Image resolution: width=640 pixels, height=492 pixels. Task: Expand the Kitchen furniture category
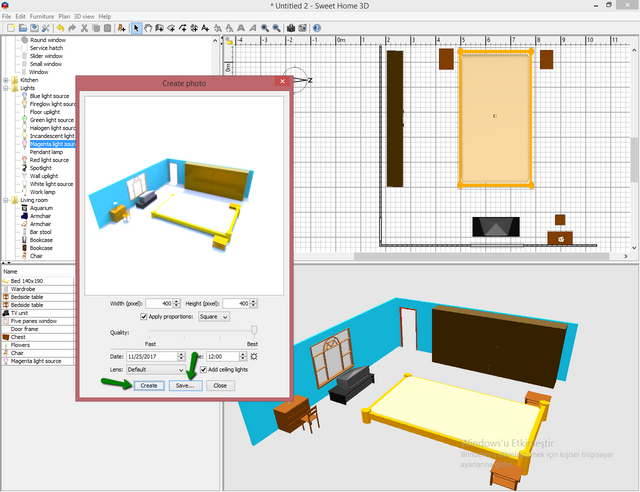click(x=7, y=80)
